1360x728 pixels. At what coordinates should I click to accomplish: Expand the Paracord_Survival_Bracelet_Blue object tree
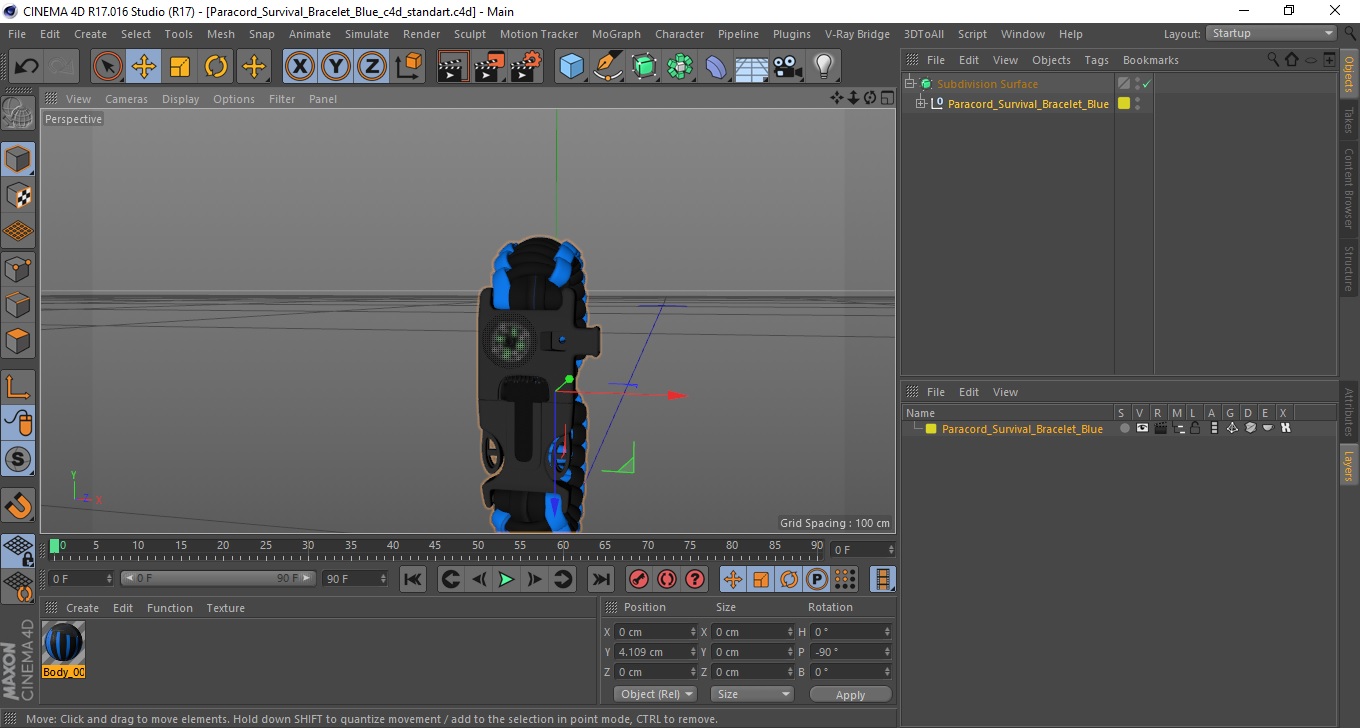921,104
